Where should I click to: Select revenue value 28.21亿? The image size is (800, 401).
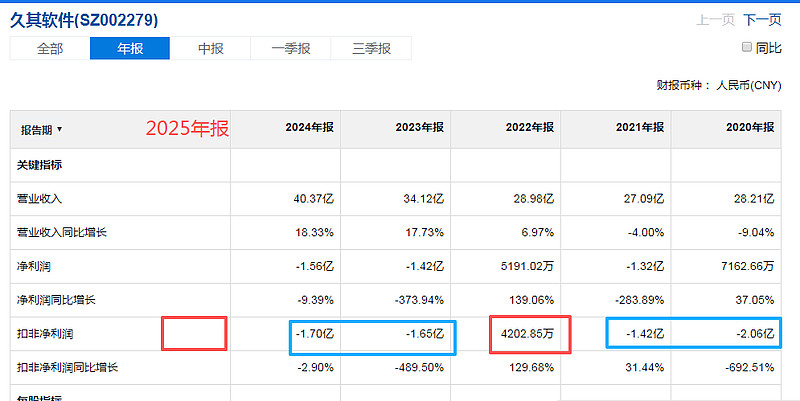click(754, 198)
